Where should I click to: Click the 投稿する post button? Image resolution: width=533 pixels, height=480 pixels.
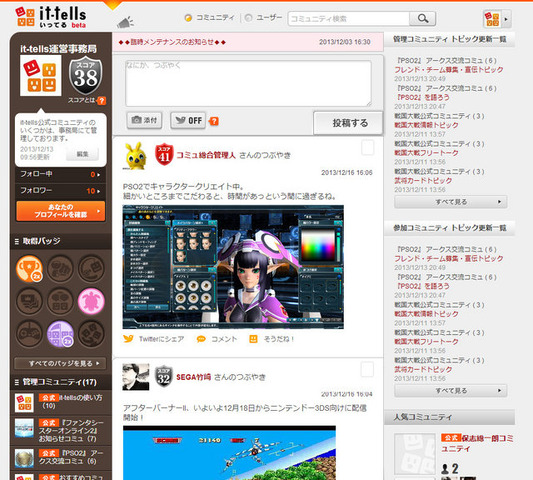(x=348, y=123)
